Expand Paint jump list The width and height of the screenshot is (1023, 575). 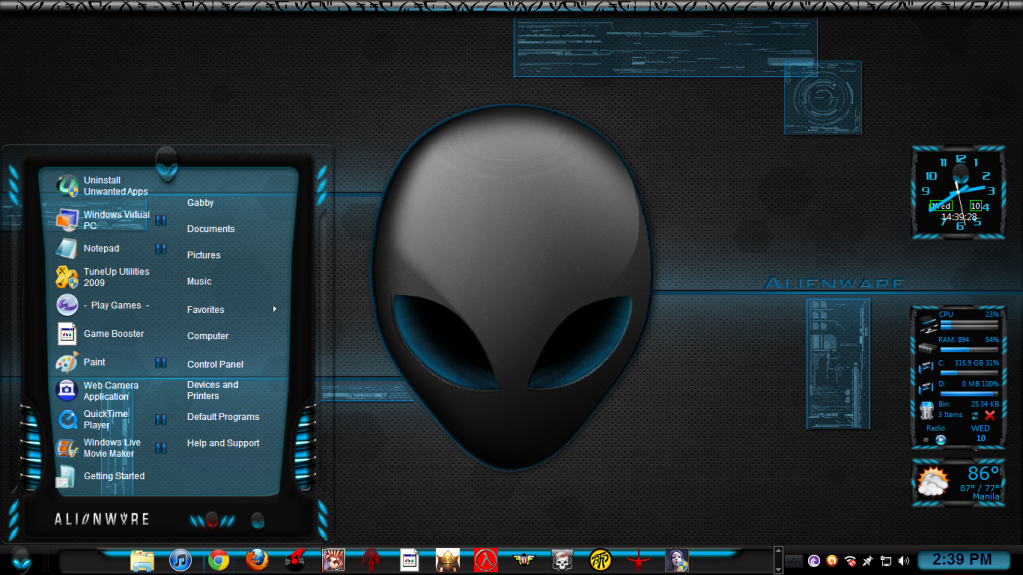tap(160, 362)
